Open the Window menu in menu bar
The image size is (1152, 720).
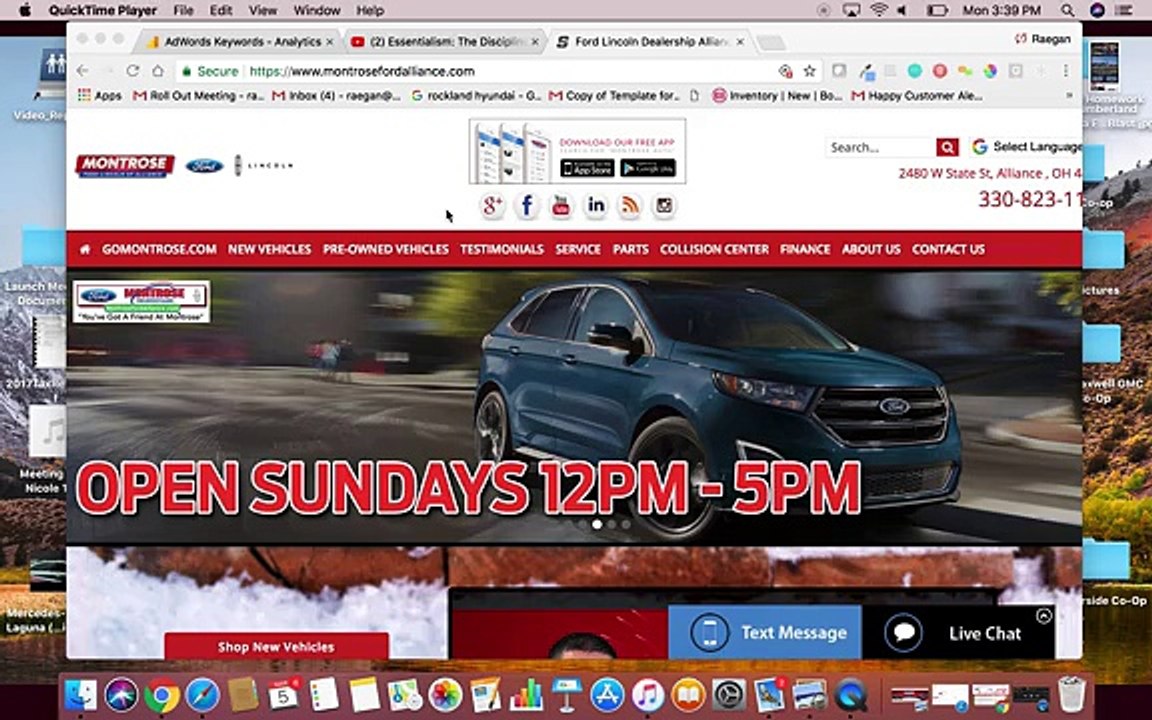pyautogui.click(x=317, y=10)
